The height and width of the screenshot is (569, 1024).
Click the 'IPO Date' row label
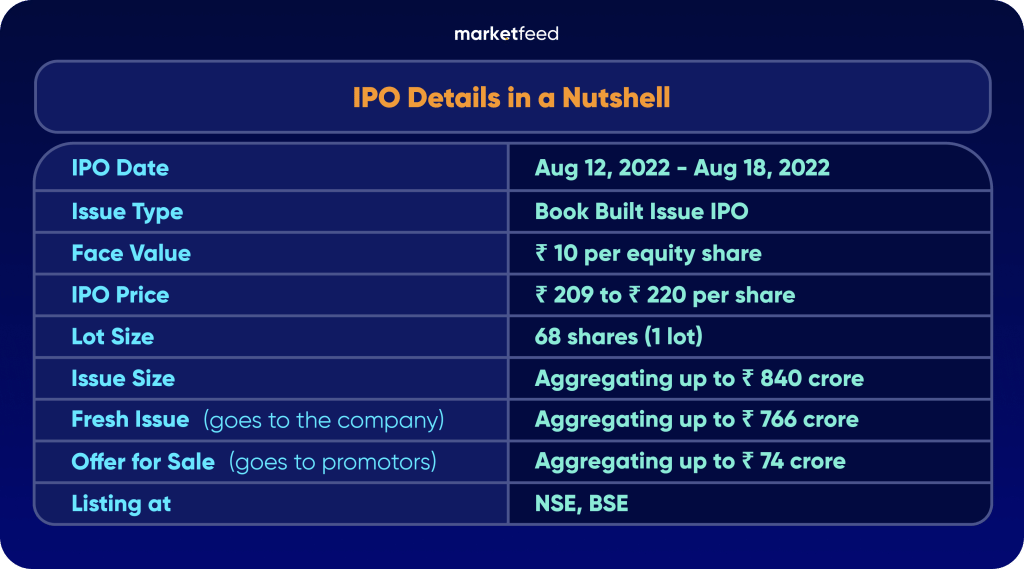pos(120,168)
